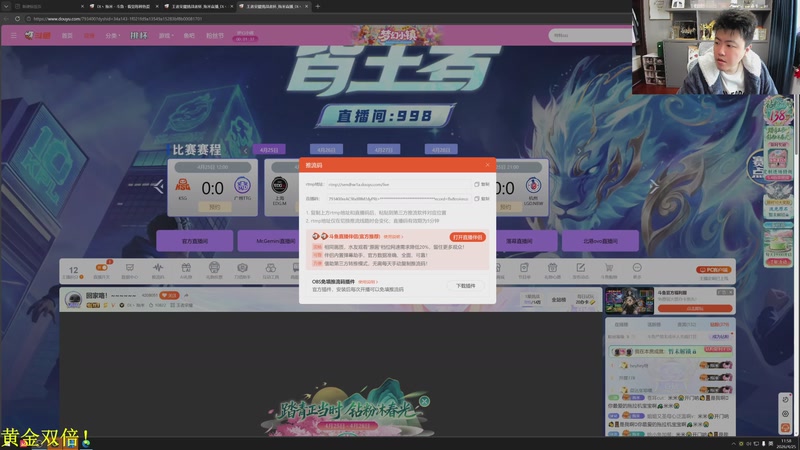Click the orange floating support headset icon
This screenshot has width=800, height=450.
(785, 428)
